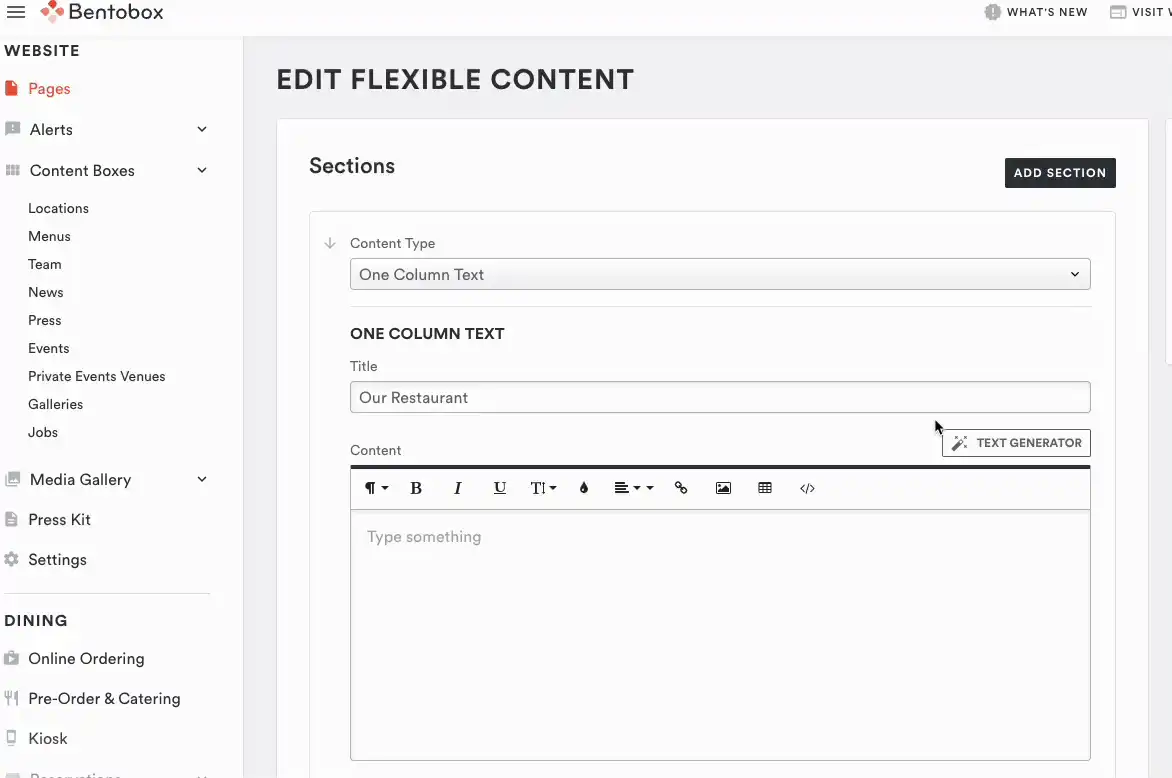This screenshot has width=1172, height=778.
Task: Open the Content Type dropdown
Action: click(x=719, y=274)
